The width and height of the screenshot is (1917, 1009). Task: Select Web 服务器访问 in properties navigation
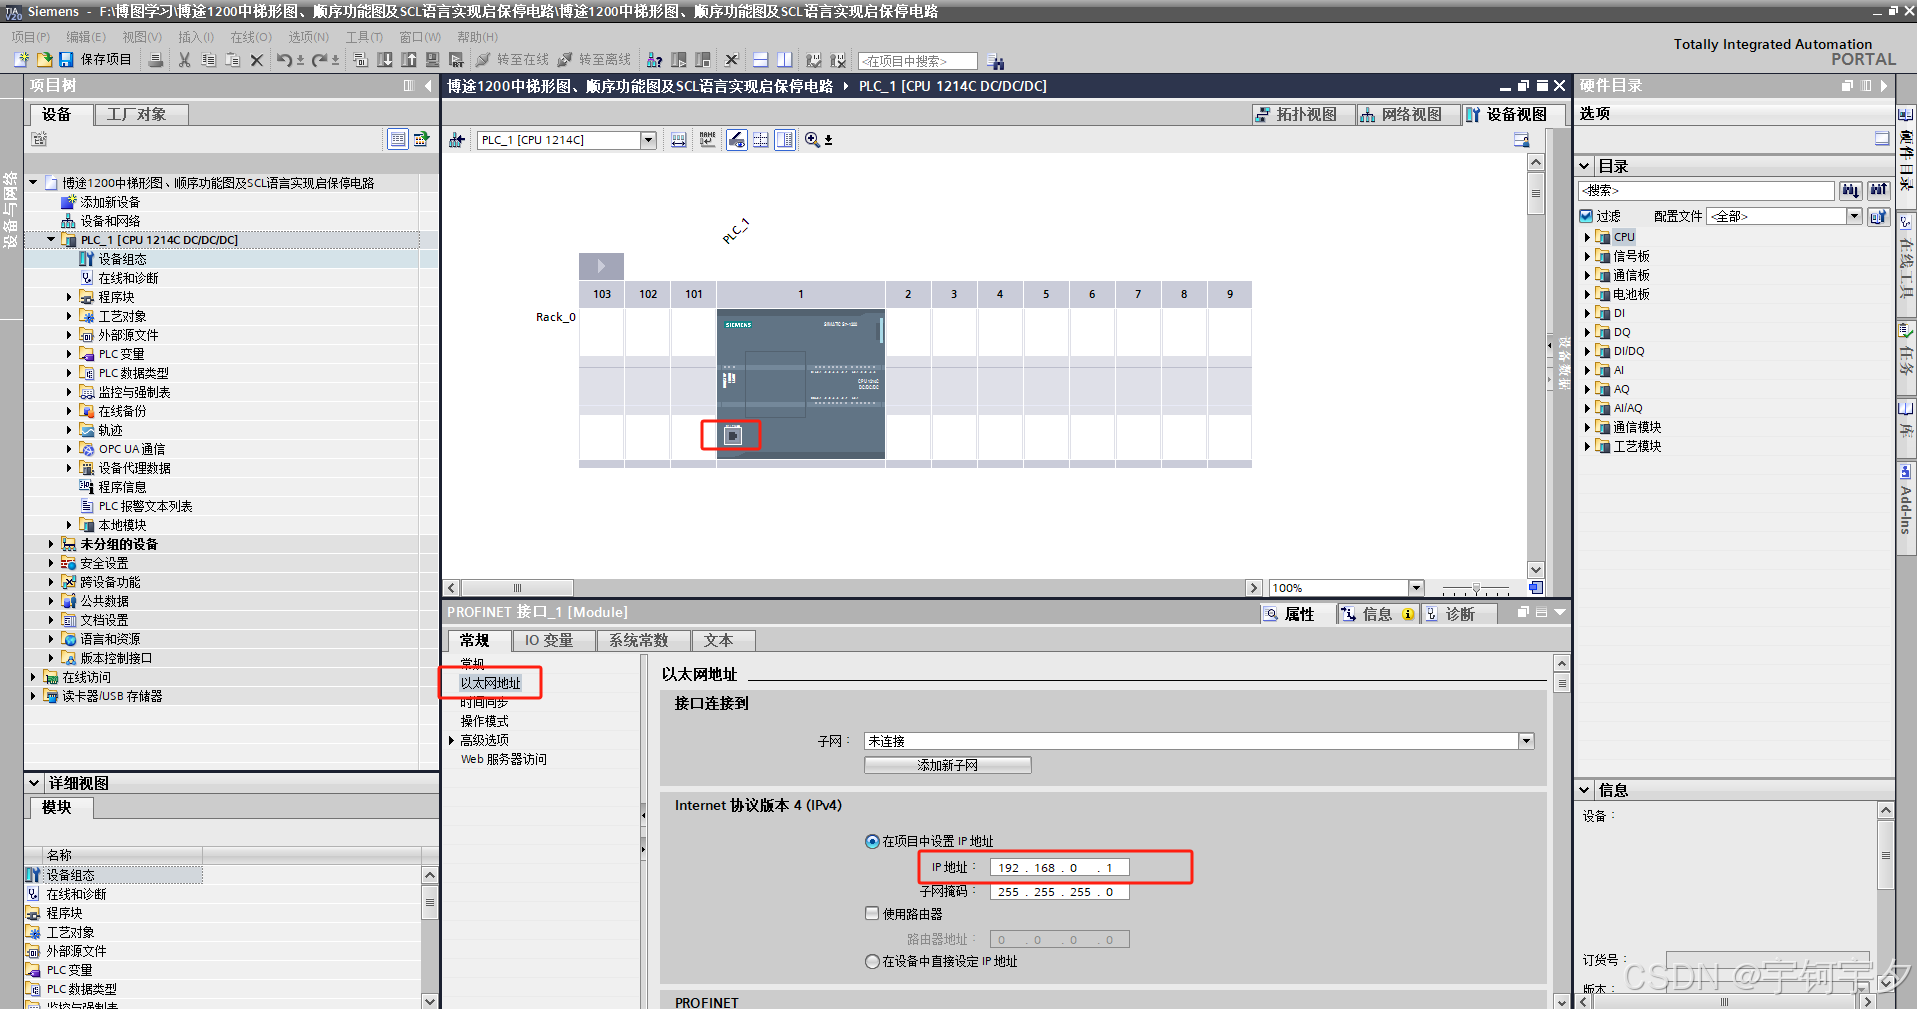[x=504, y=759]
